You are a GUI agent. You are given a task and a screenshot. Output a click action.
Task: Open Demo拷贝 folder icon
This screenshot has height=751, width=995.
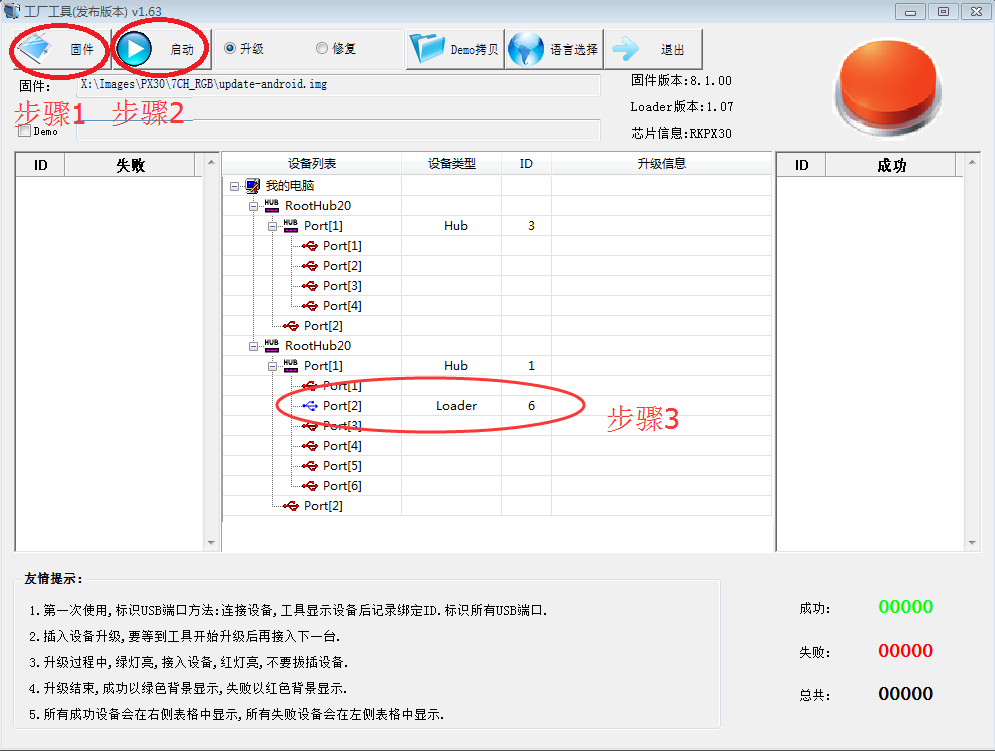(428, 49)
